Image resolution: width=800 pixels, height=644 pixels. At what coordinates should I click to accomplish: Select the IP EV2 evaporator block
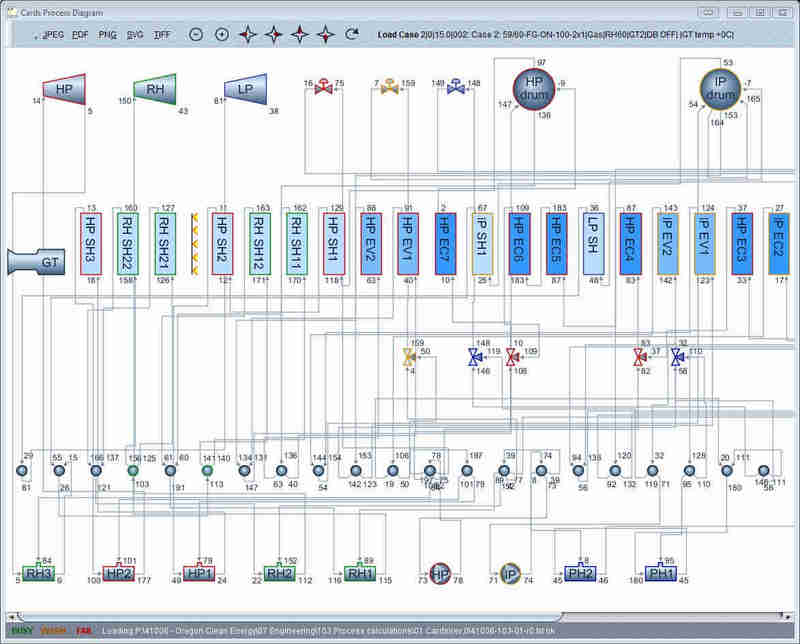tap(668, 244)
